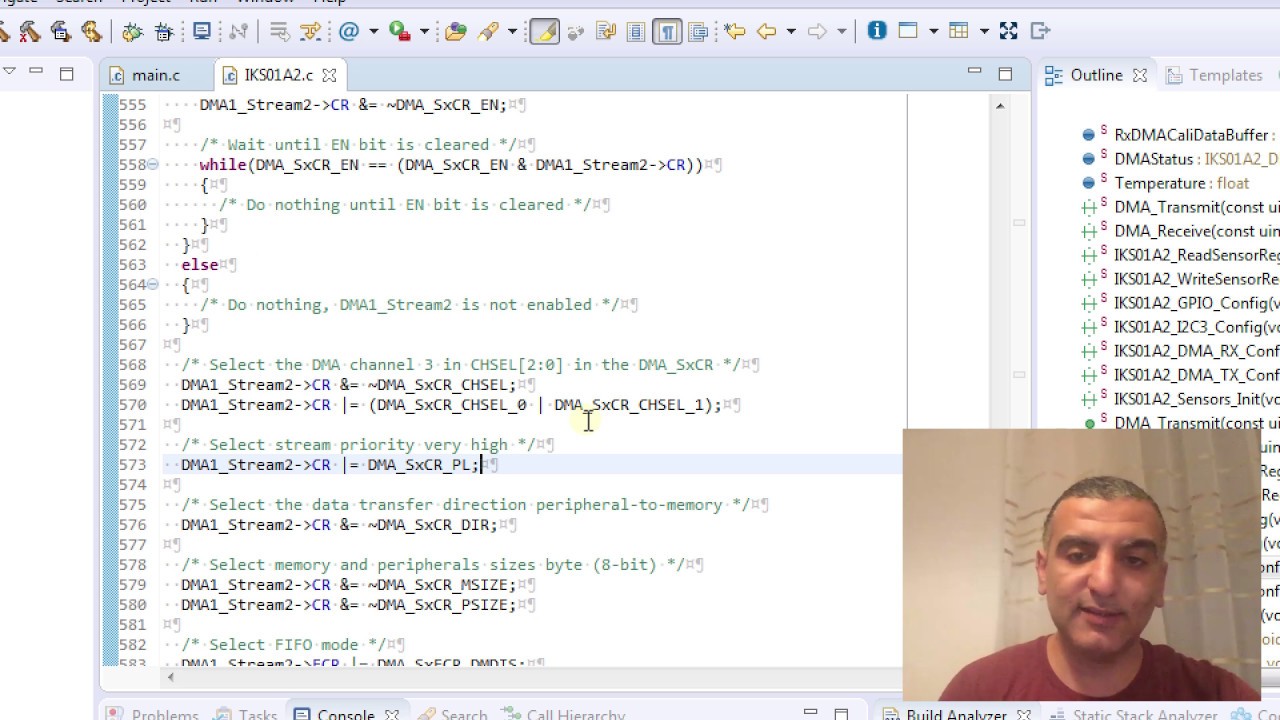1280x720 pixels.
Task: Open the Templates view tab
Action: [1214, 75]
